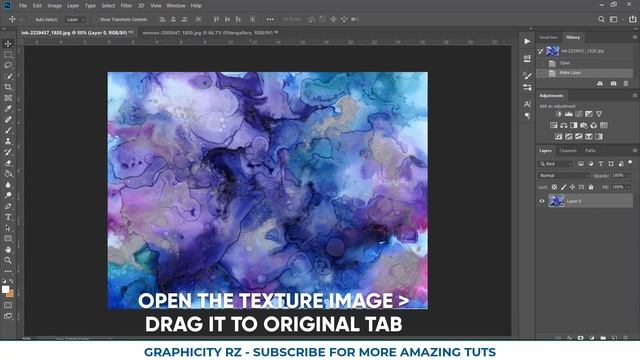This screenshot has height=360, width=640.
Task: Open the Layers panel options menu
Action: pos(635,151)
